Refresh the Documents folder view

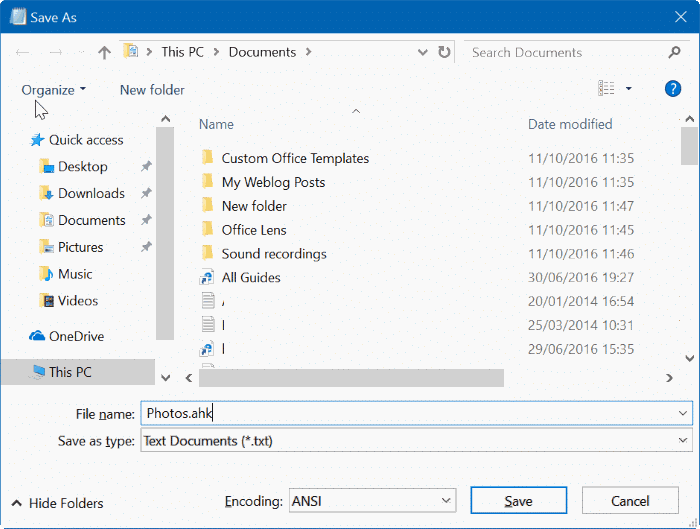pyautogui.click(x=444, y=52)
